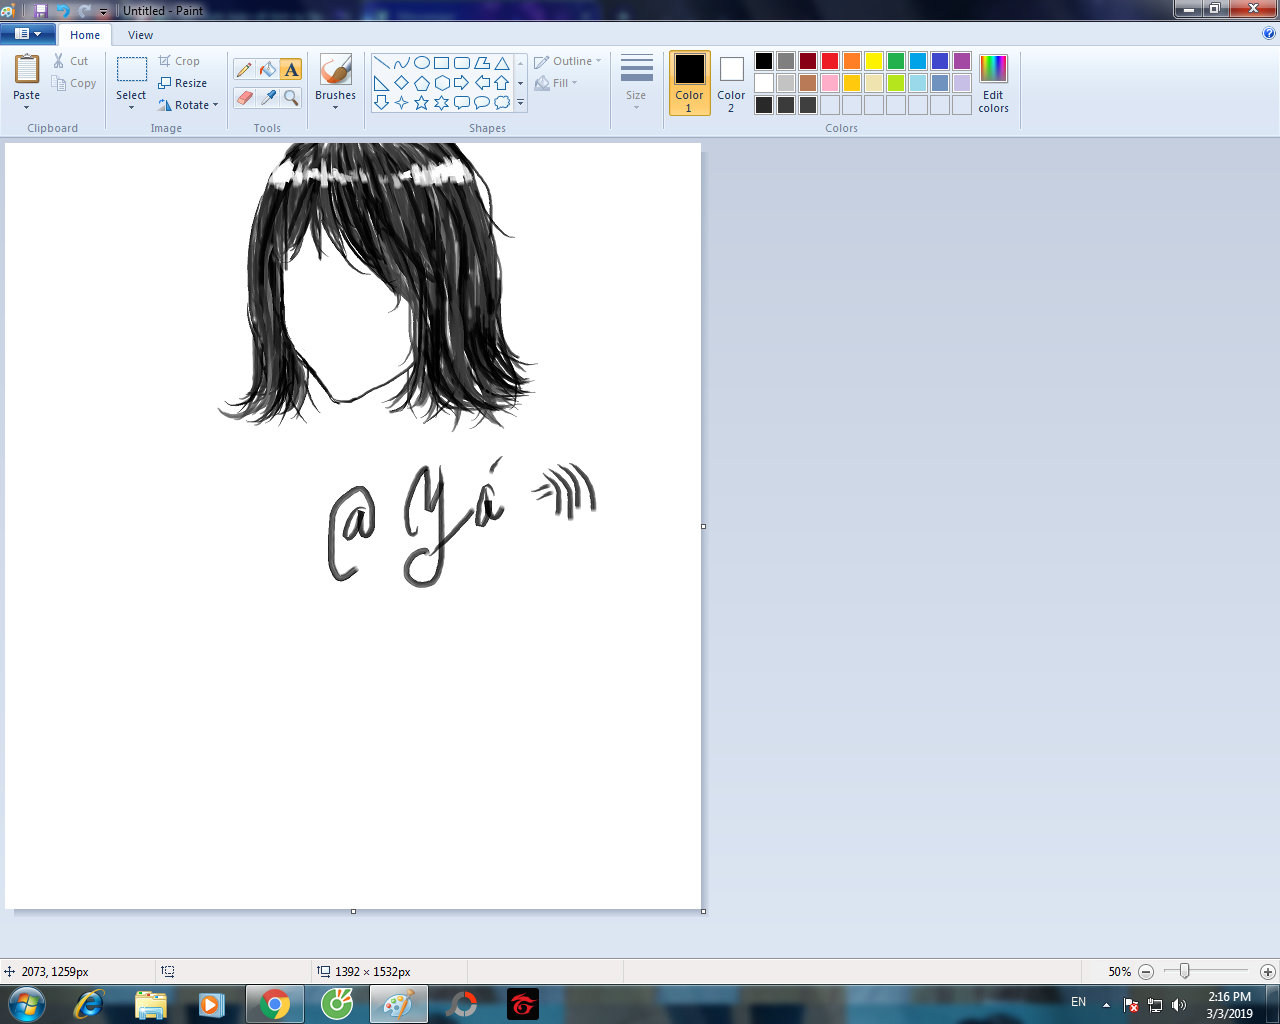Open Google Chrome from the taskbar
This screenshot has height=1024, width=1280.
coord(274,1003)
